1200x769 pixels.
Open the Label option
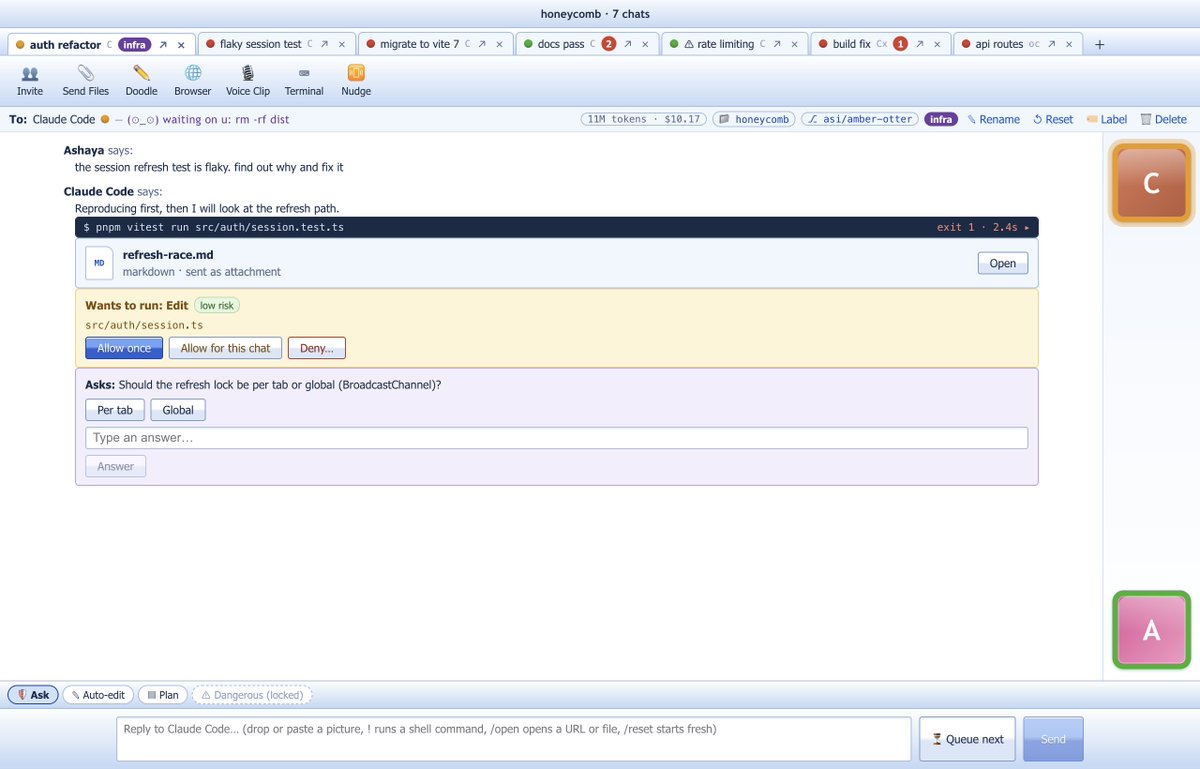[x=1106, y=119]
